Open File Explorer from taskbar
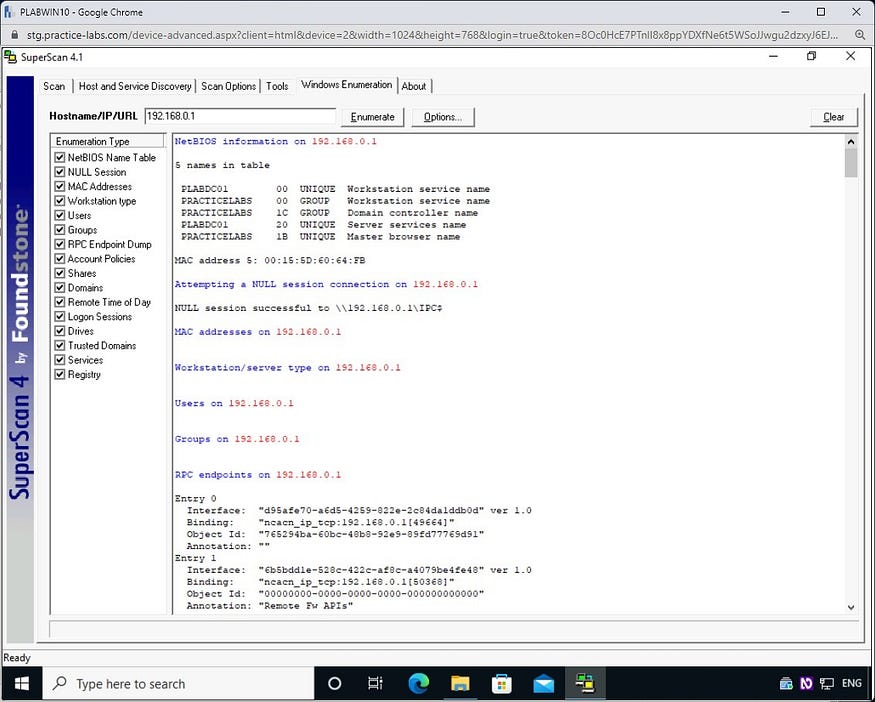The image size is (875, 702). click(460, 683)
